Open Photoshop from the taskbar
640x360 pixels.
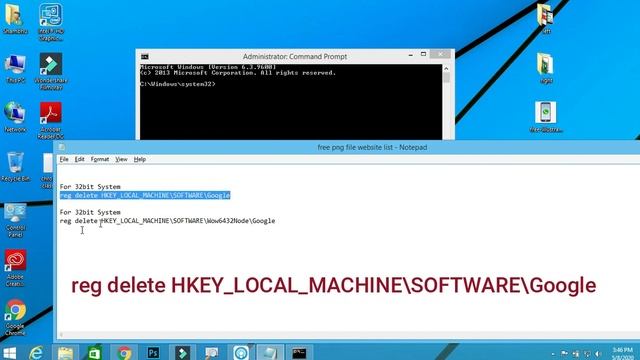tap(153, 352)
